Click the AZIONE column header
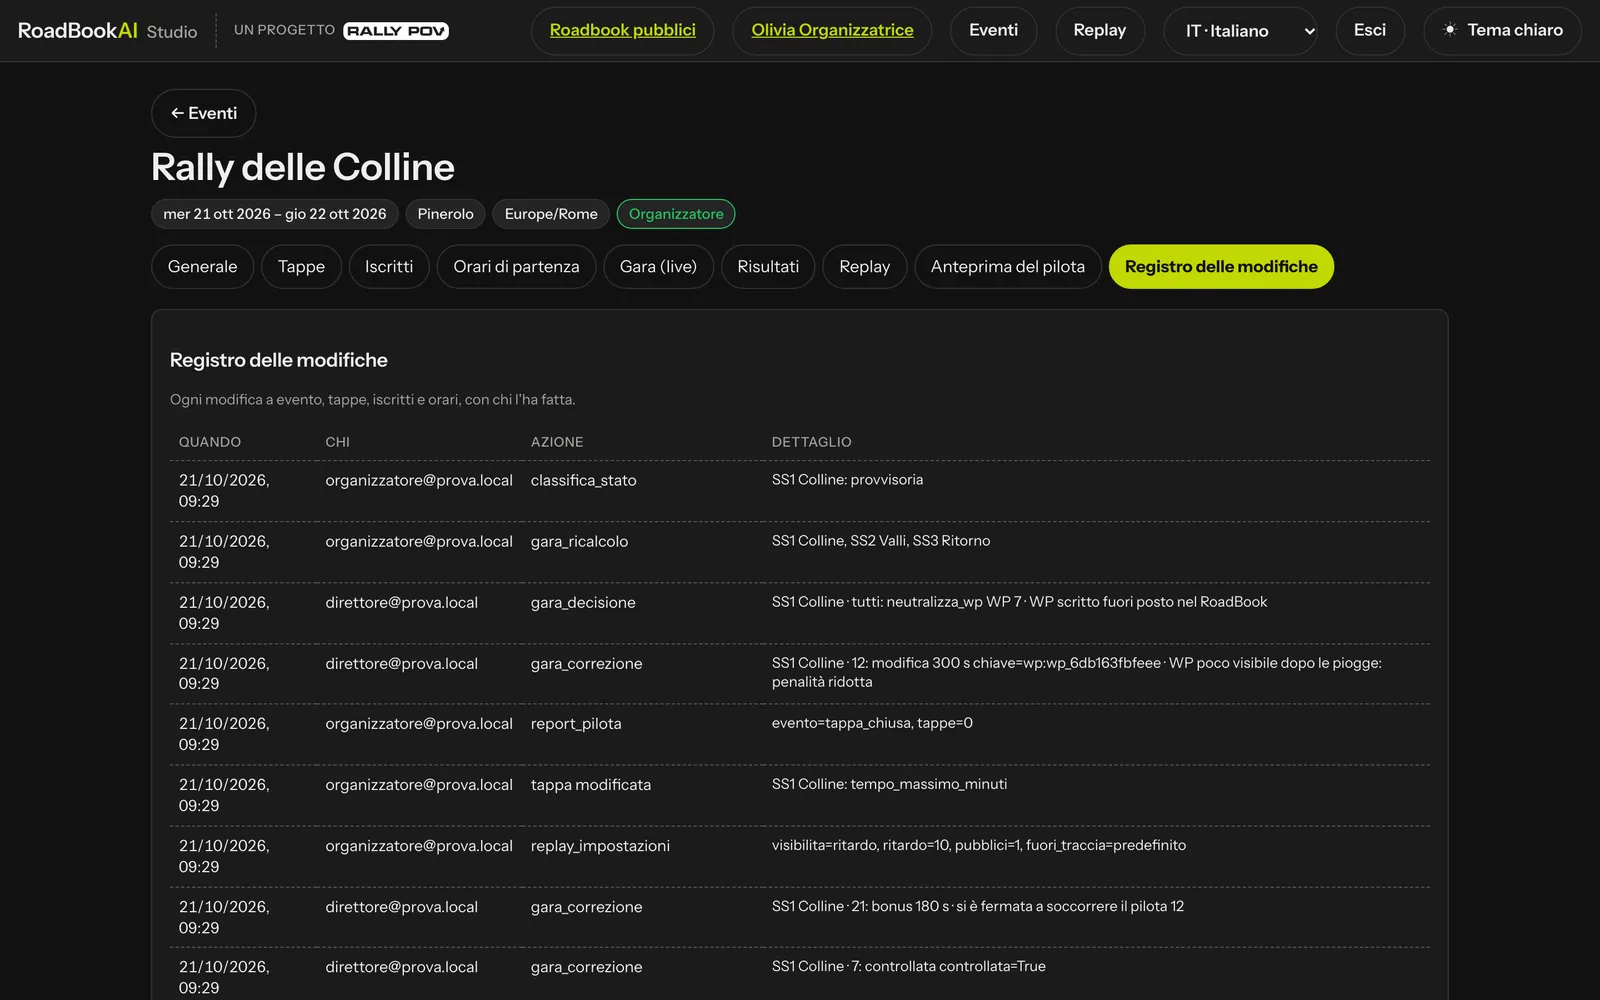The image size is (1600, 1000). [x=557, y=442]
